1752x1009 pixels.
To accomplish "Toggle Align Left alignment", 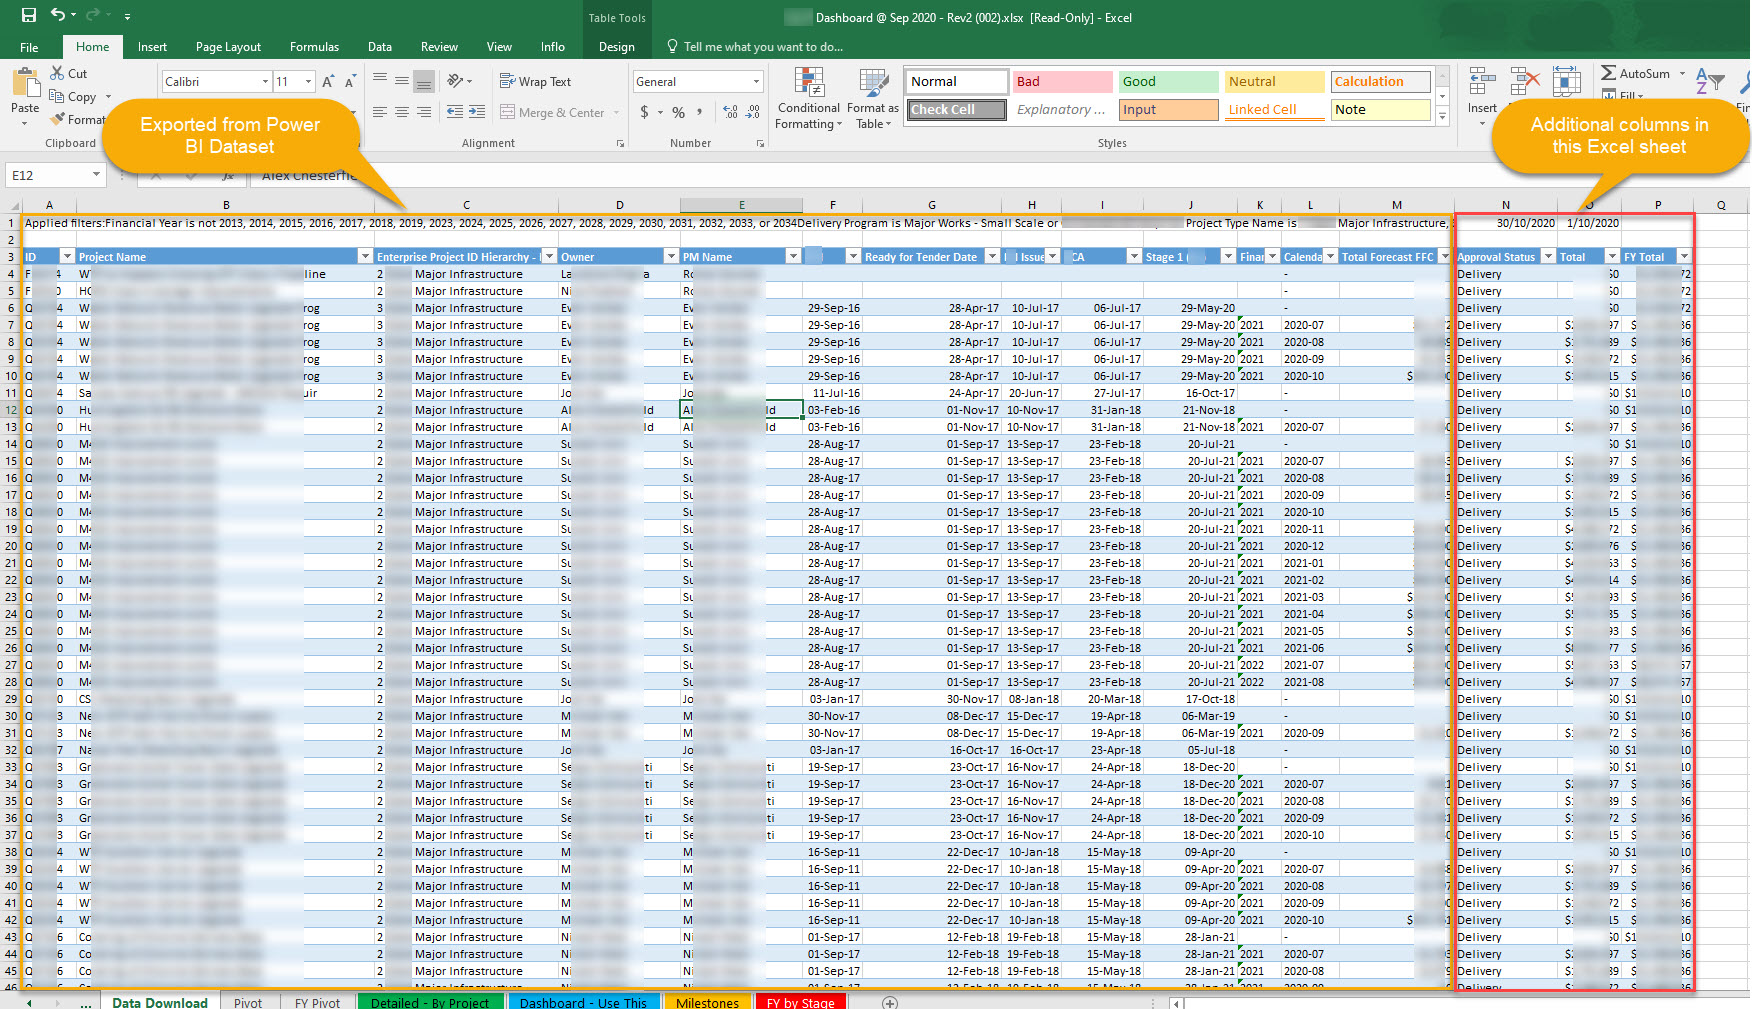I will pos(380,112).
